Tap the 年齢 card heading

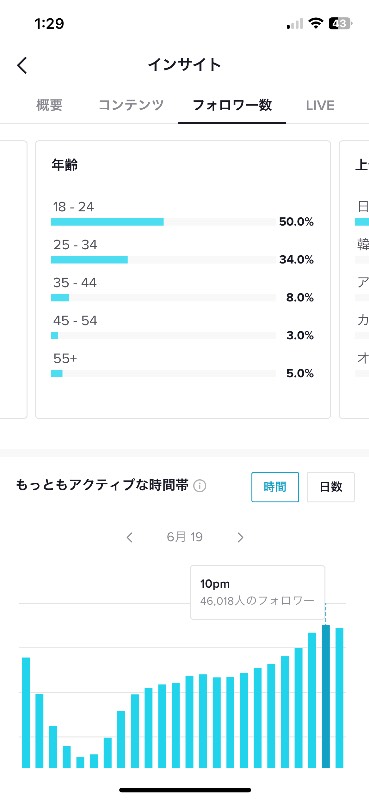tap(65, 165)
